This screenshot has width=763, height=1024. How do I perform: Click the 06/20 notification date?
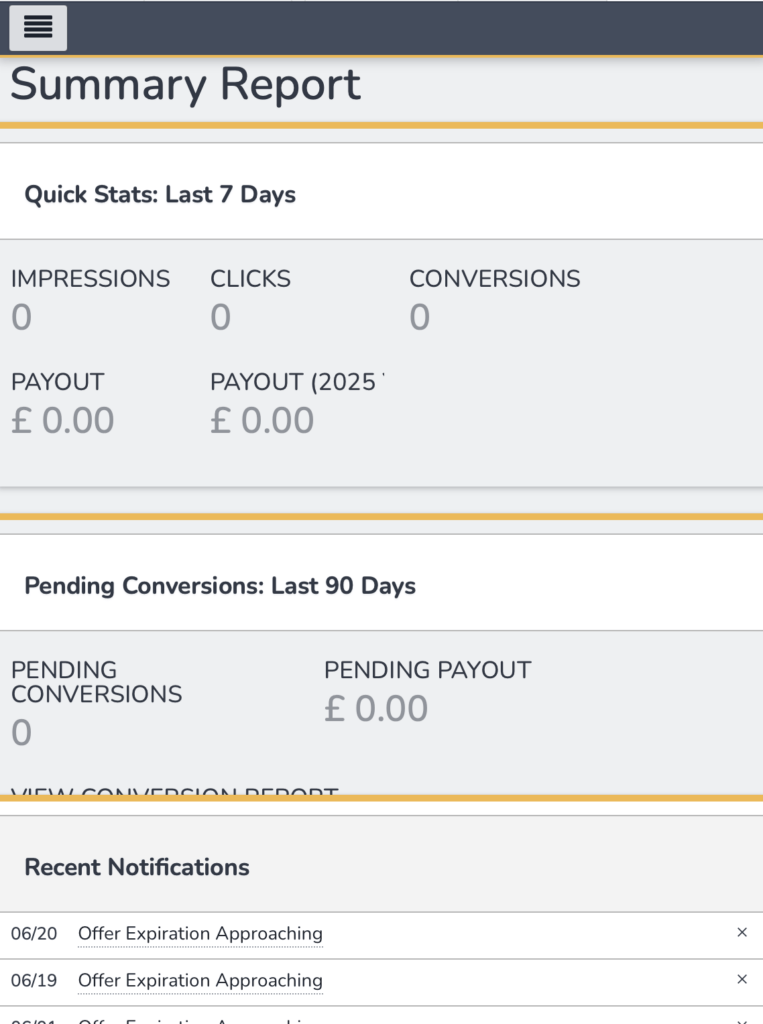34,934
